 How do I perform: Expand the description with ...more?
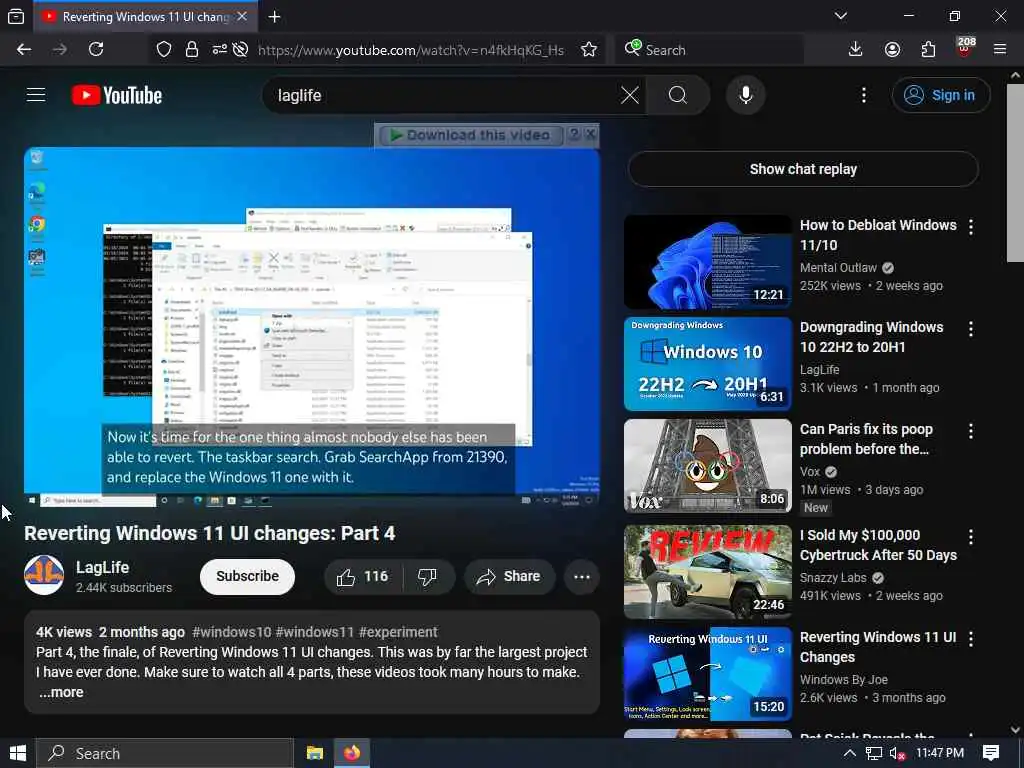coord(61,692)
